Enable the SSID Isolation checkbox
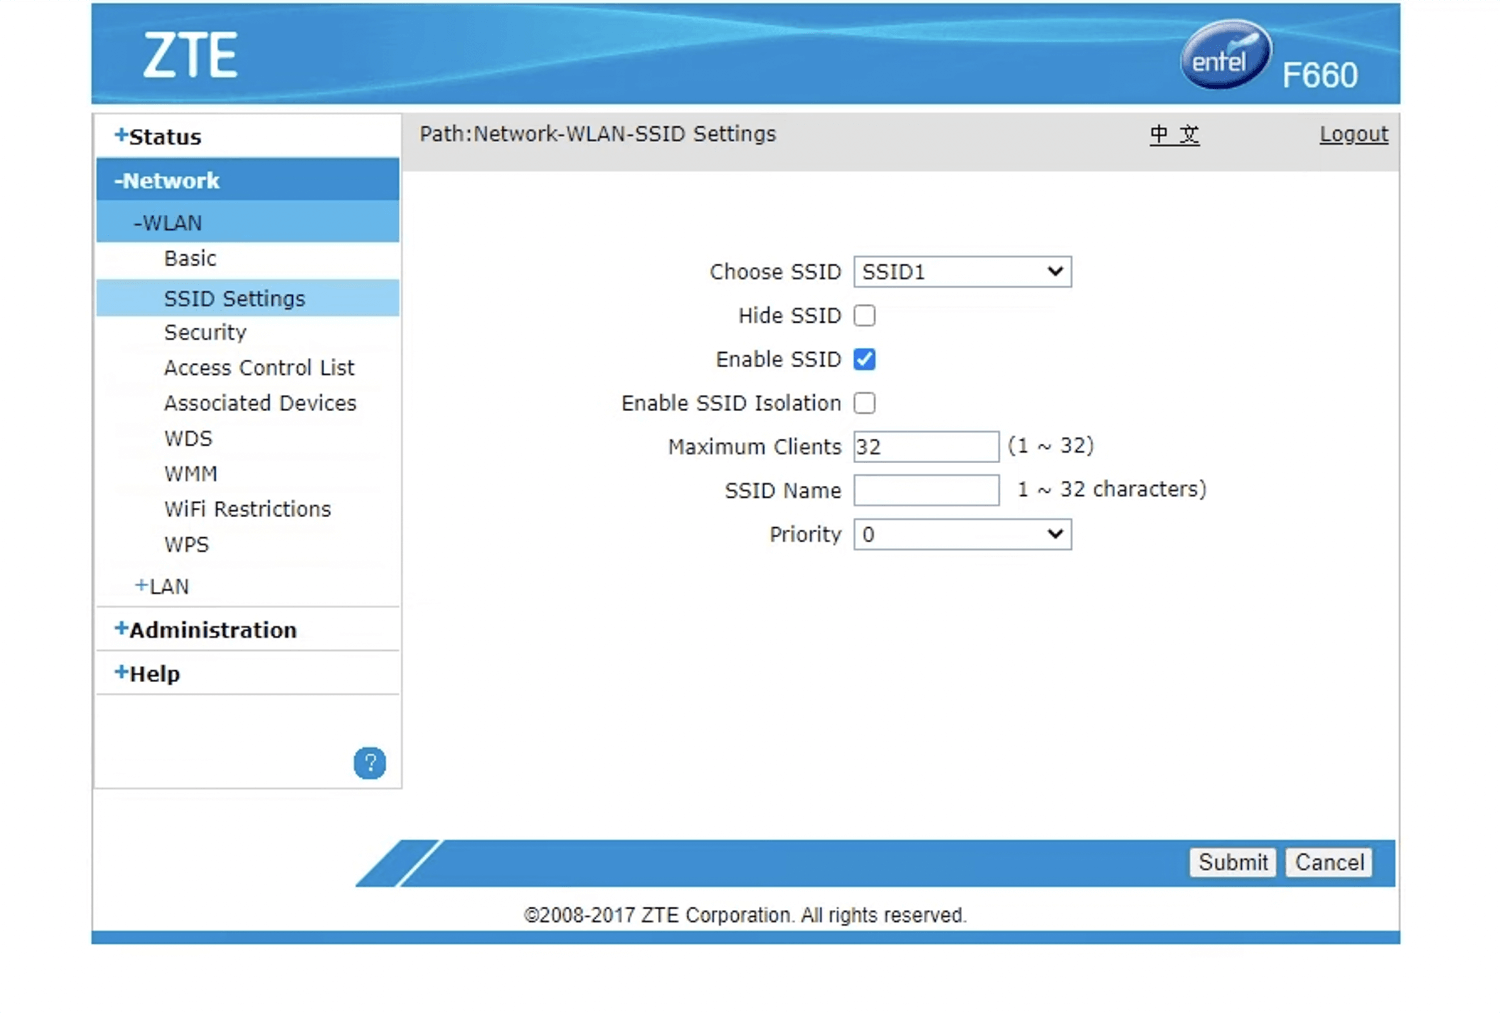1500x1013 pixels. pos(865,403)
